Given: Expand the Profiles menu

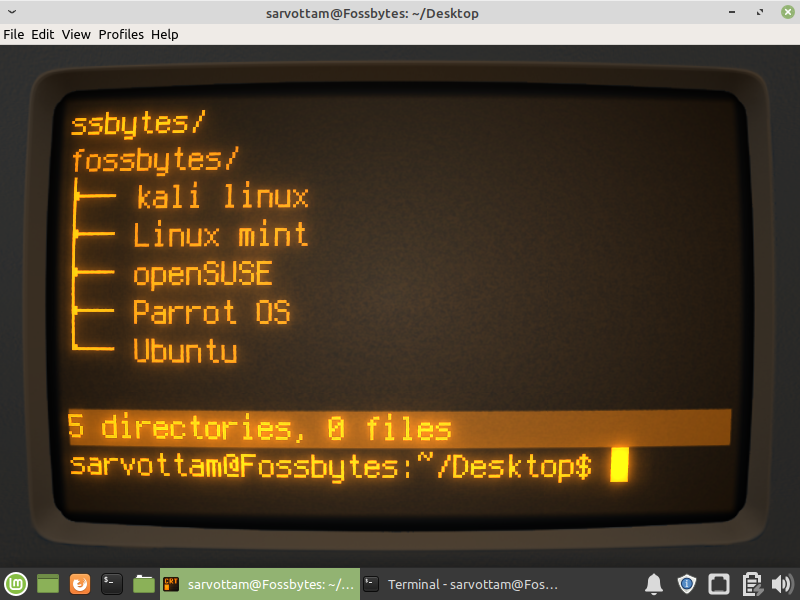Looking at the screenshot, I should (121, 34).
